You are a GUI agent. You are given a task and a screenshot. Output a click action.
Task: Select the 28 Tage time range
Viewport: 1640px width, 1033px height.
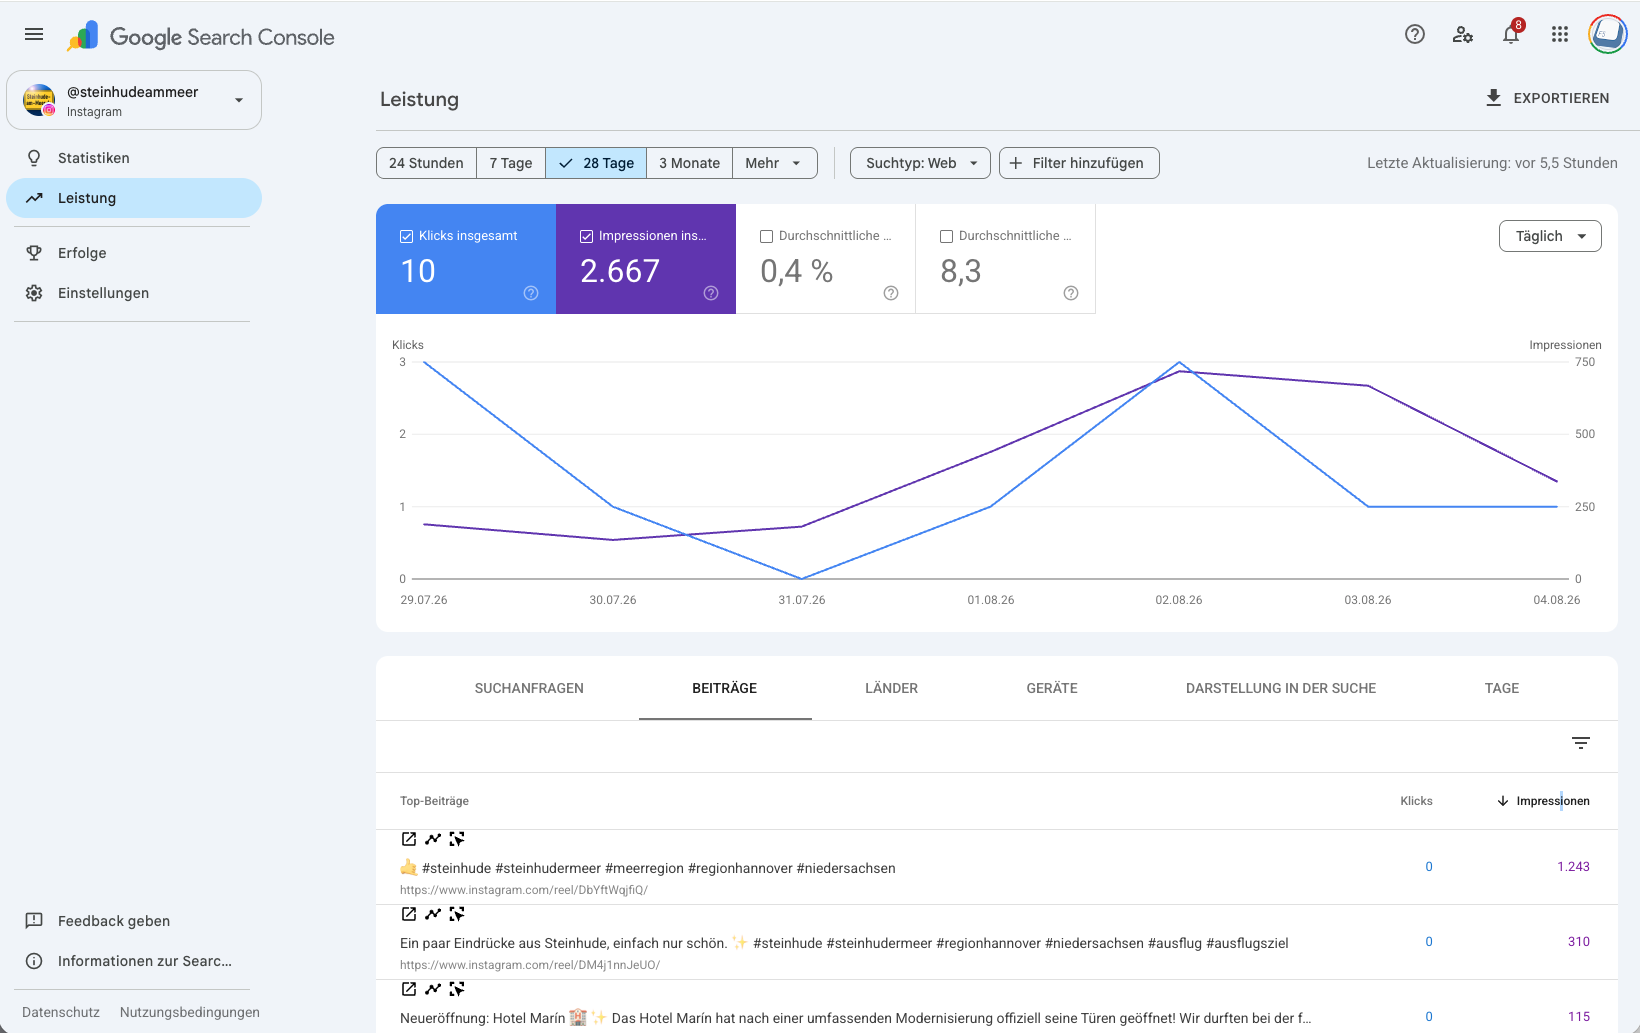(596, 163)
